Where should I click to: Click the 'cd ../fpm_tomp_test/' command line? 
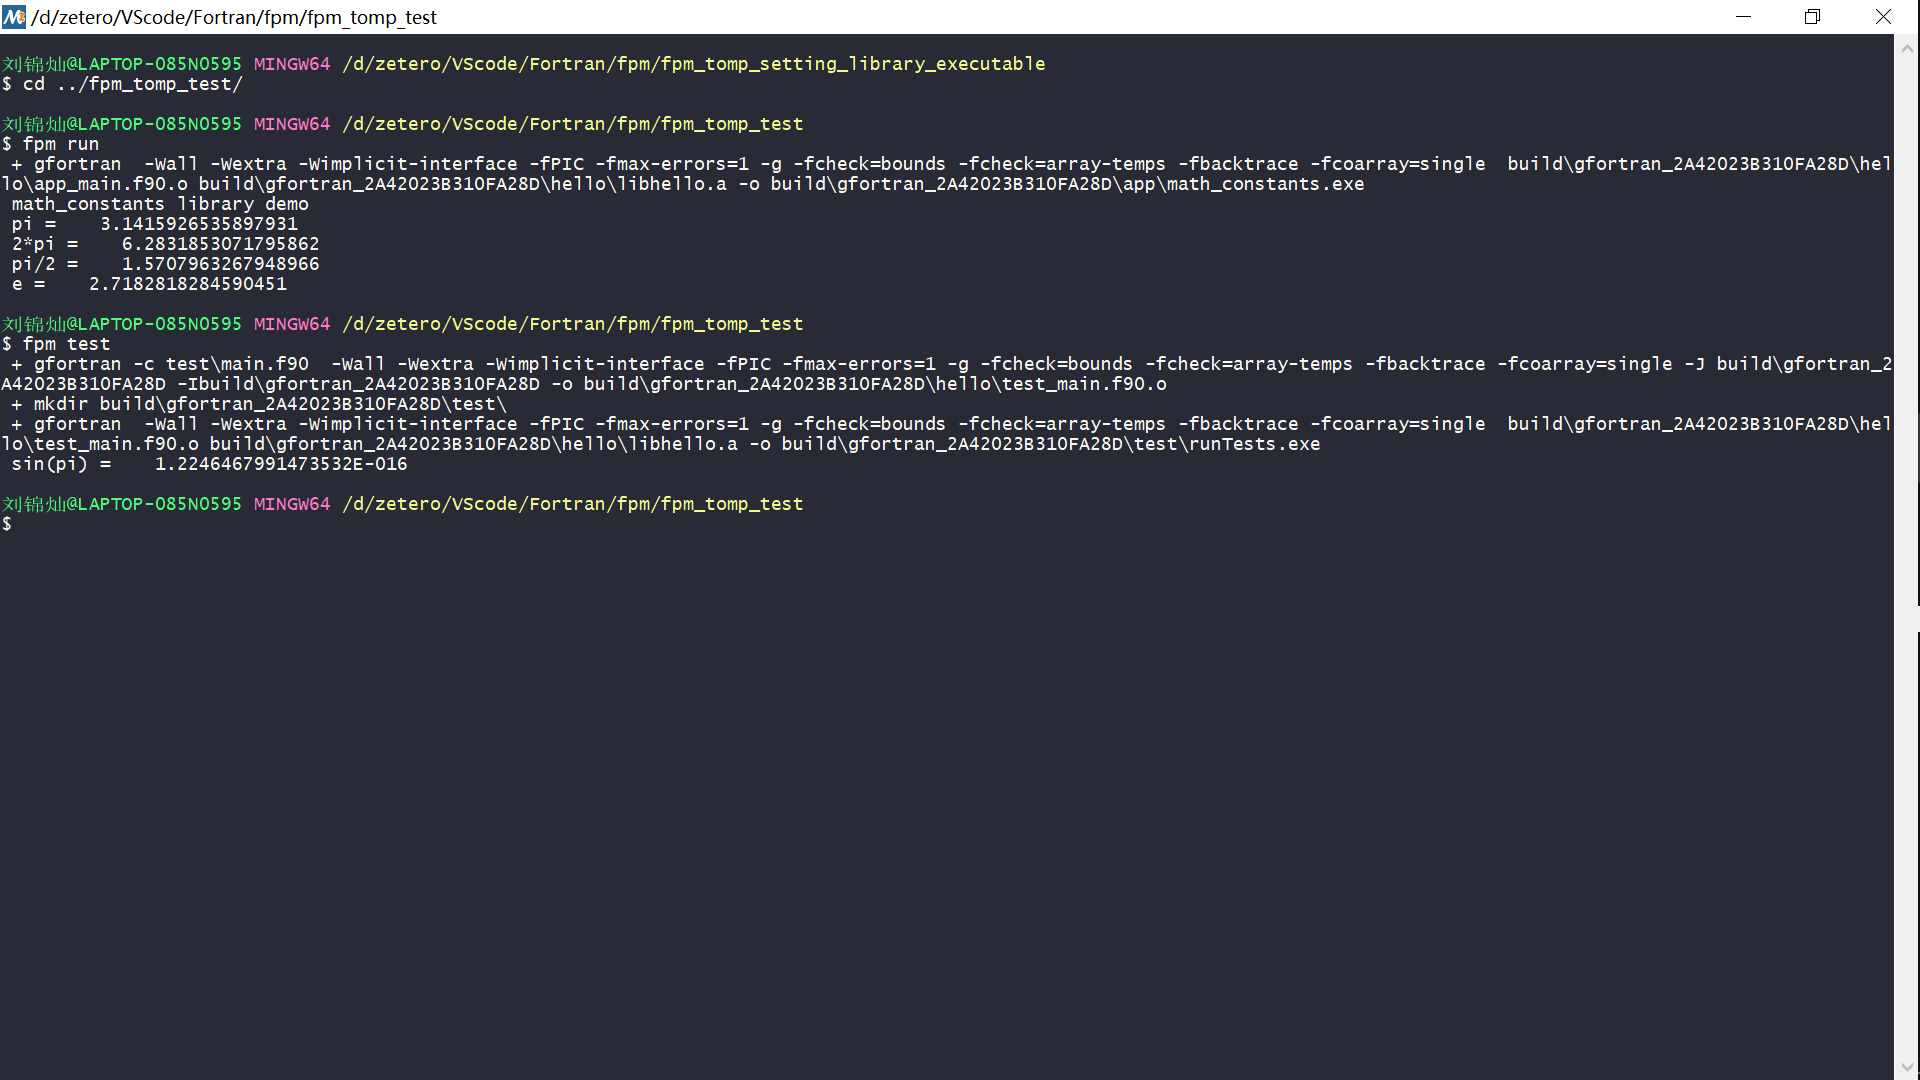[132, 84]
